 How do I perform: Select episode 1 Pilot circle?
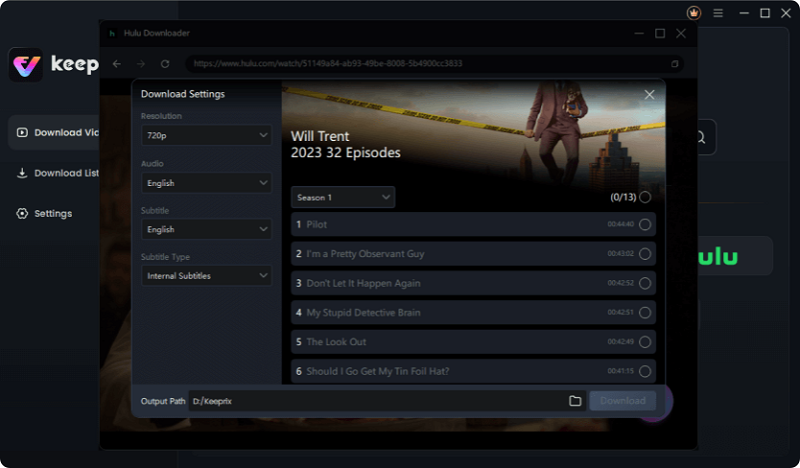pos(645,224)
